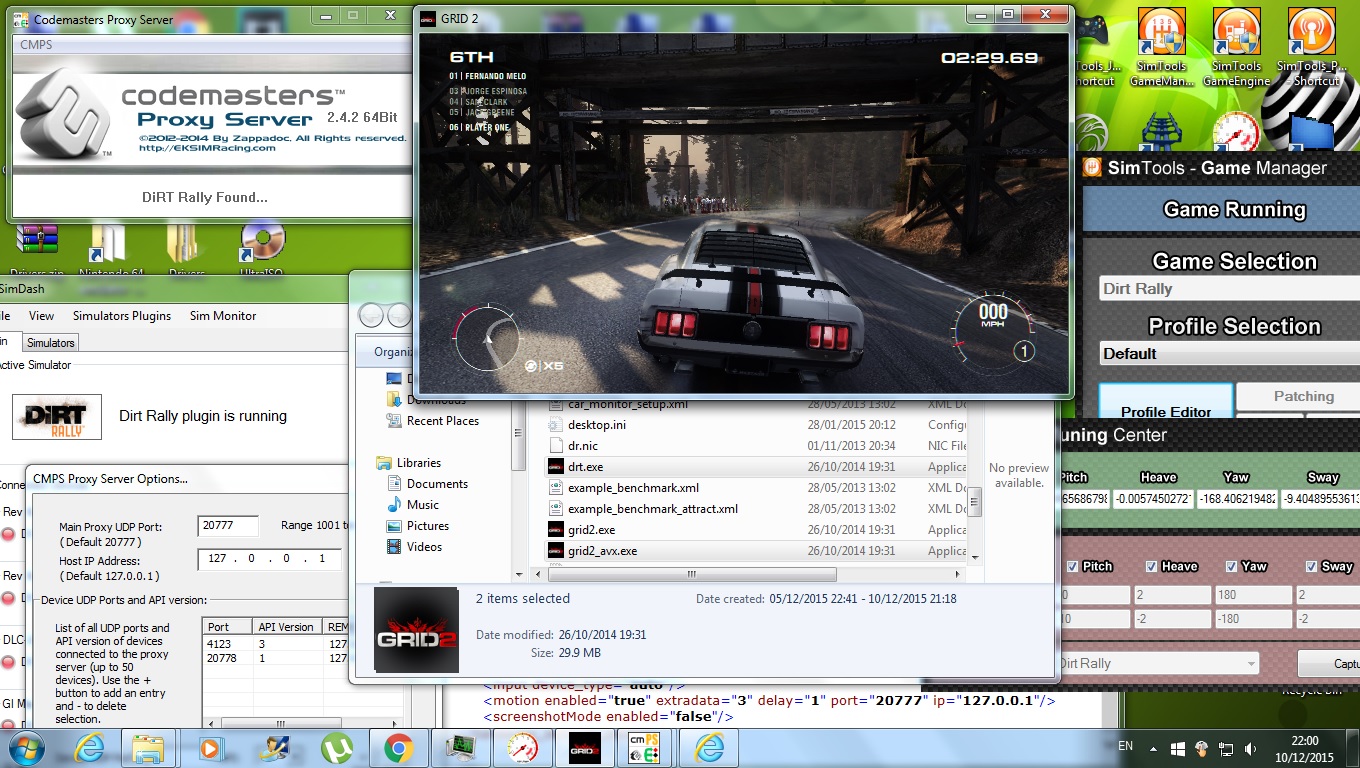Screen dimensions: 1360x768
Task: Select the drt.exe file in Explorer
Action: coord(755,467)
